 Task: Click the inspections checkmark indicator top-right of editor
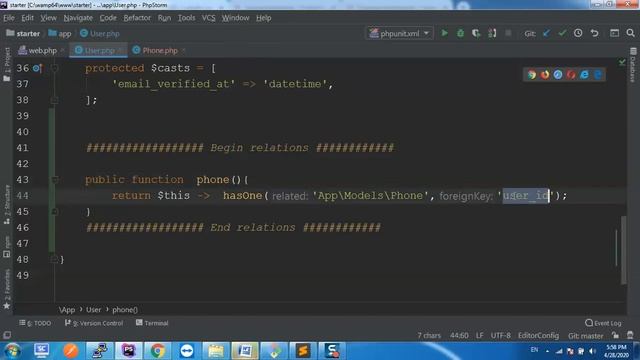click(622, 62)
